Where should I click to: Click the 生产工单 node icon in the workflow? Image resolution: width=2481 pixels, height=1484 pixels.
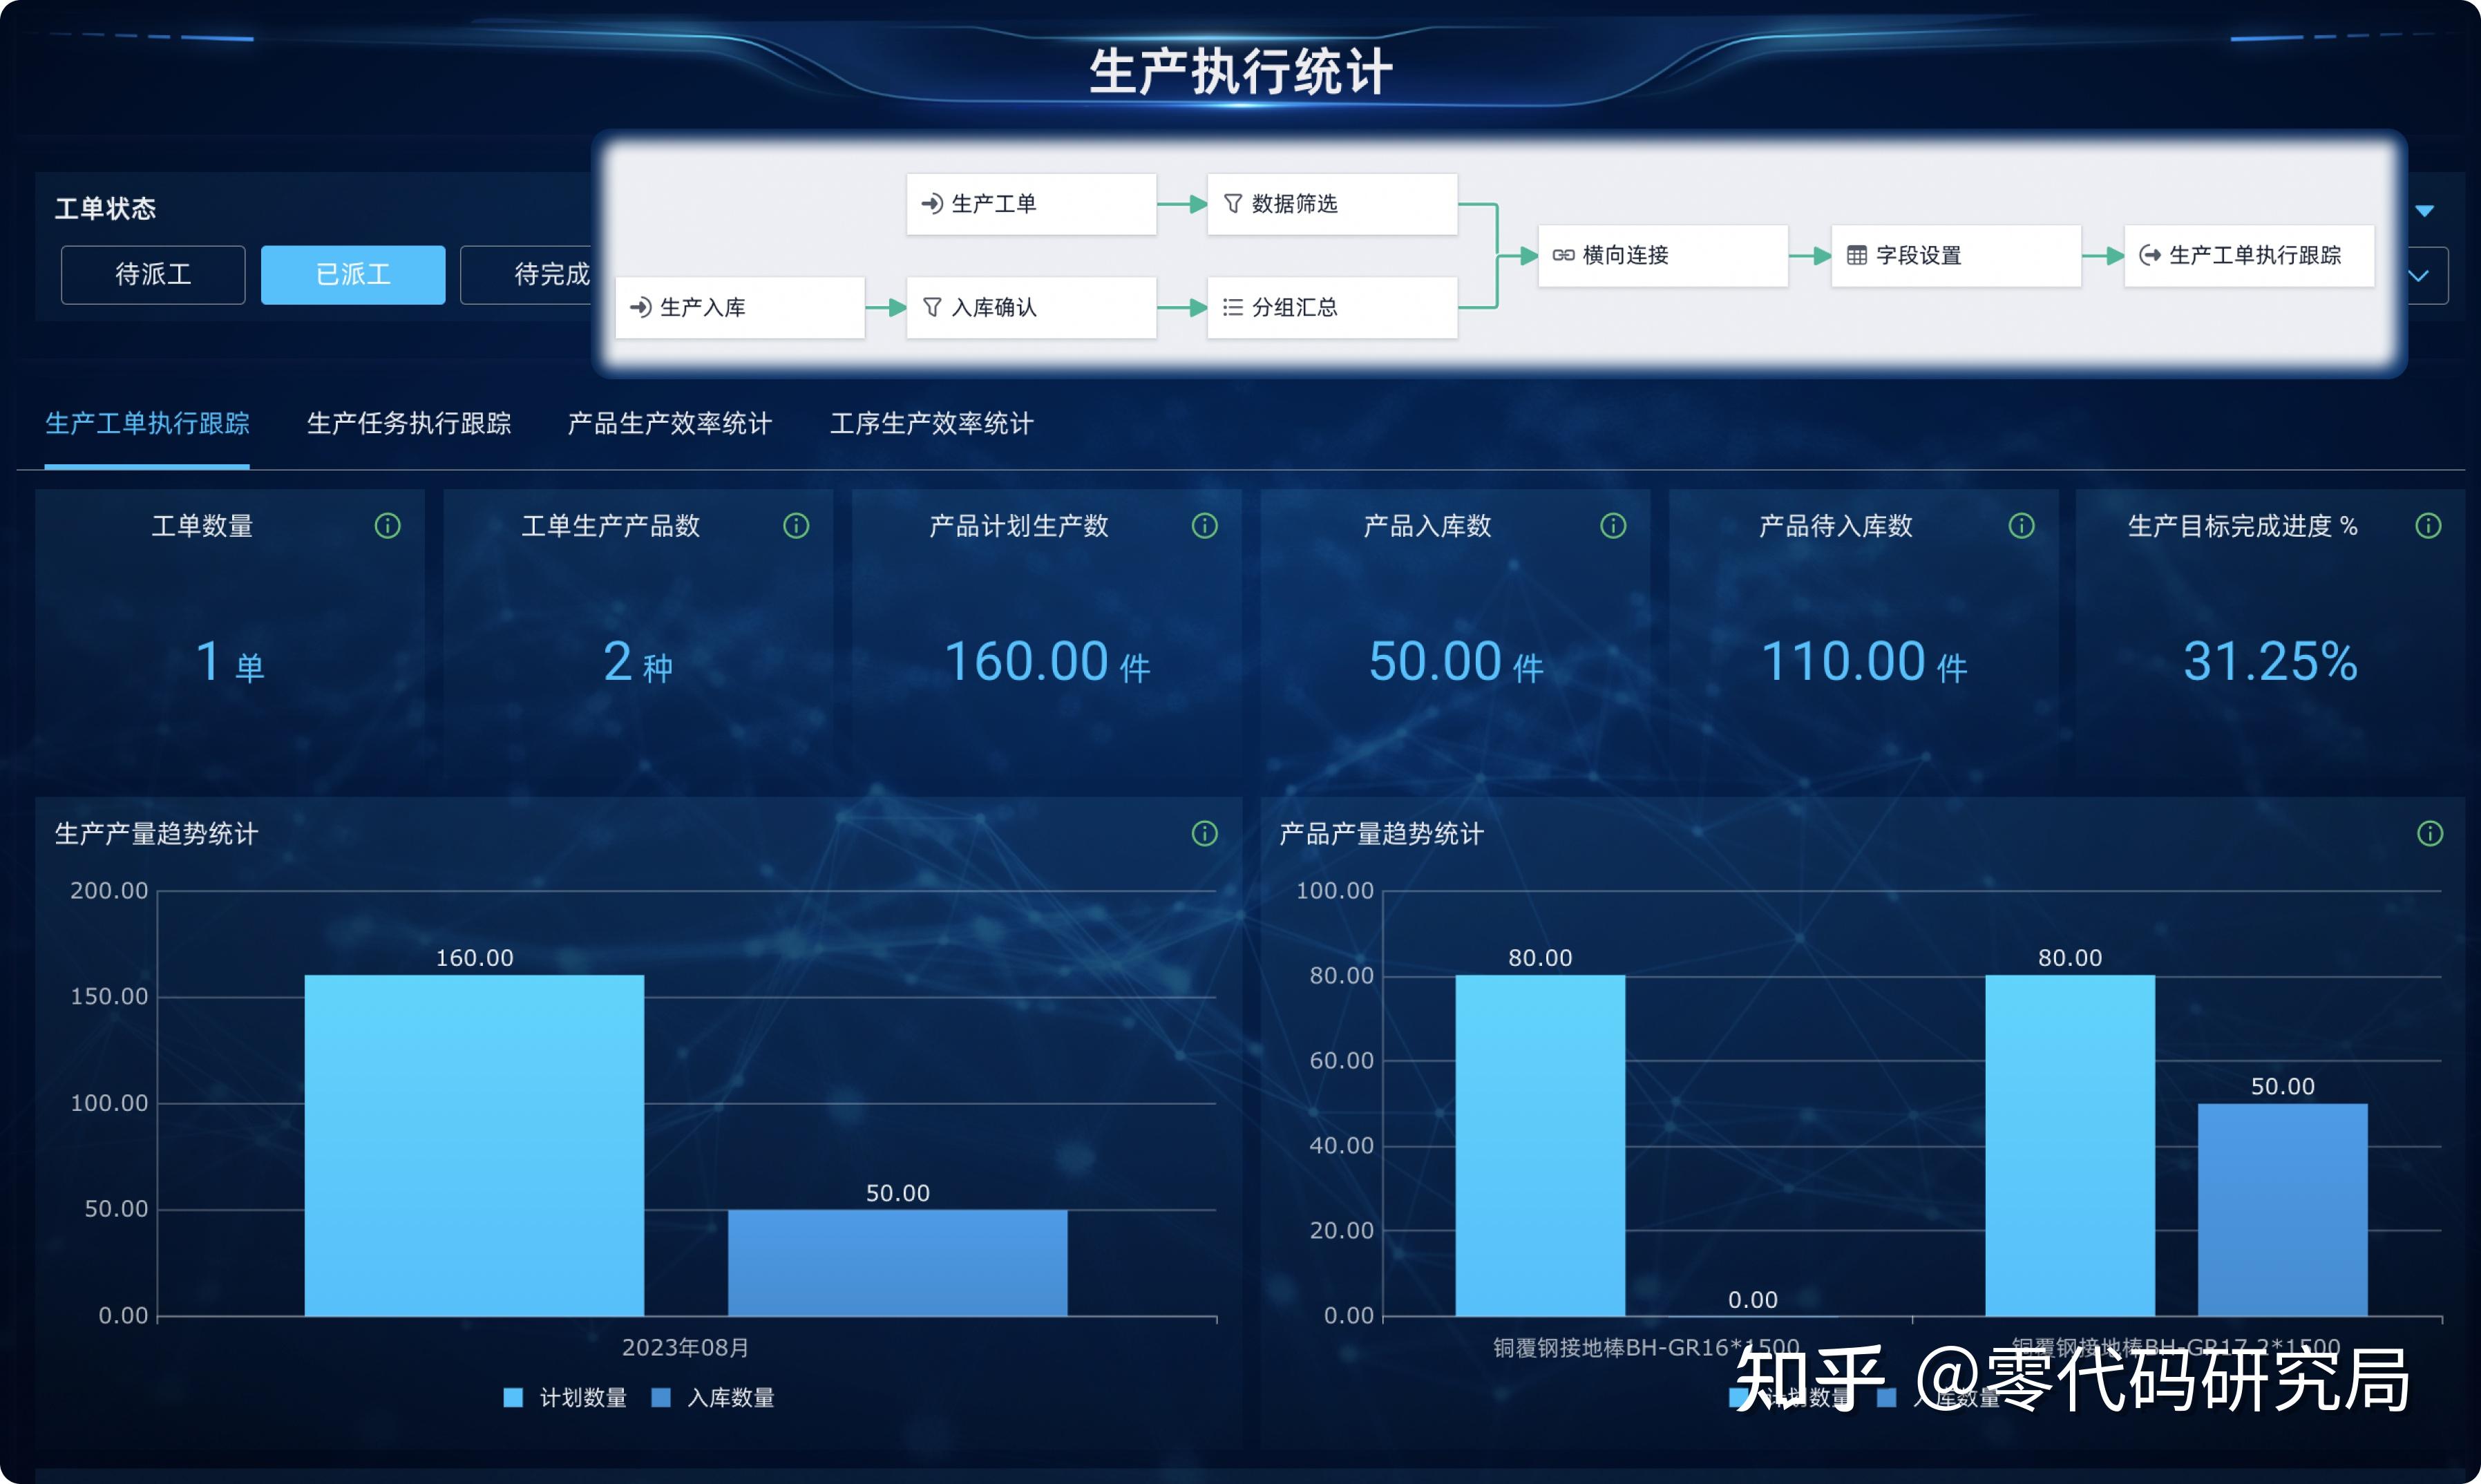pos(932,203)
